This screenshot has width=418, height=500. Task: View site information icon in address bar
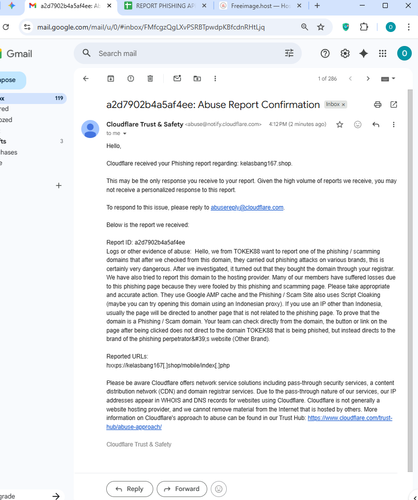tap(27, 27)
